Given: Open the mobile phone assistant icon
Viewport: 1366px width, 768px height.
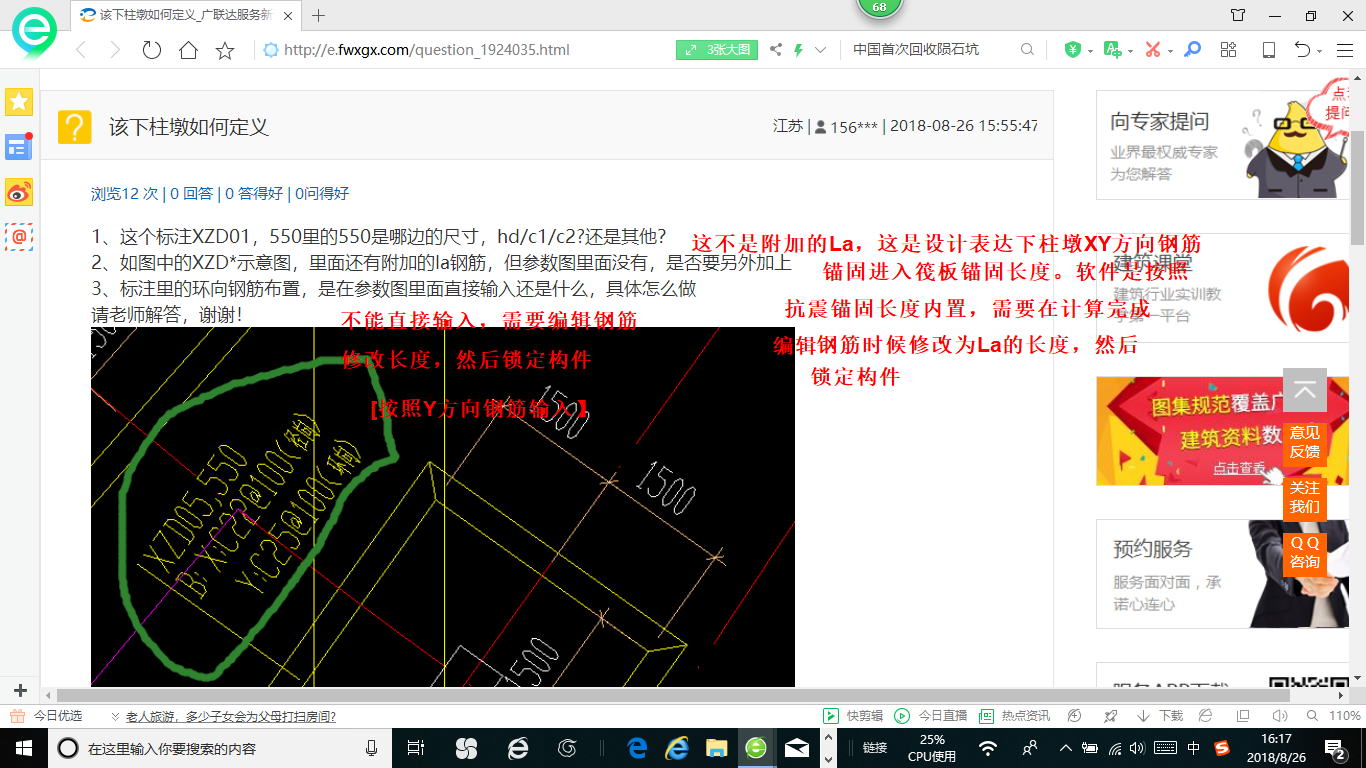Looking at the screenshot, I should (x=1268, y=50).
